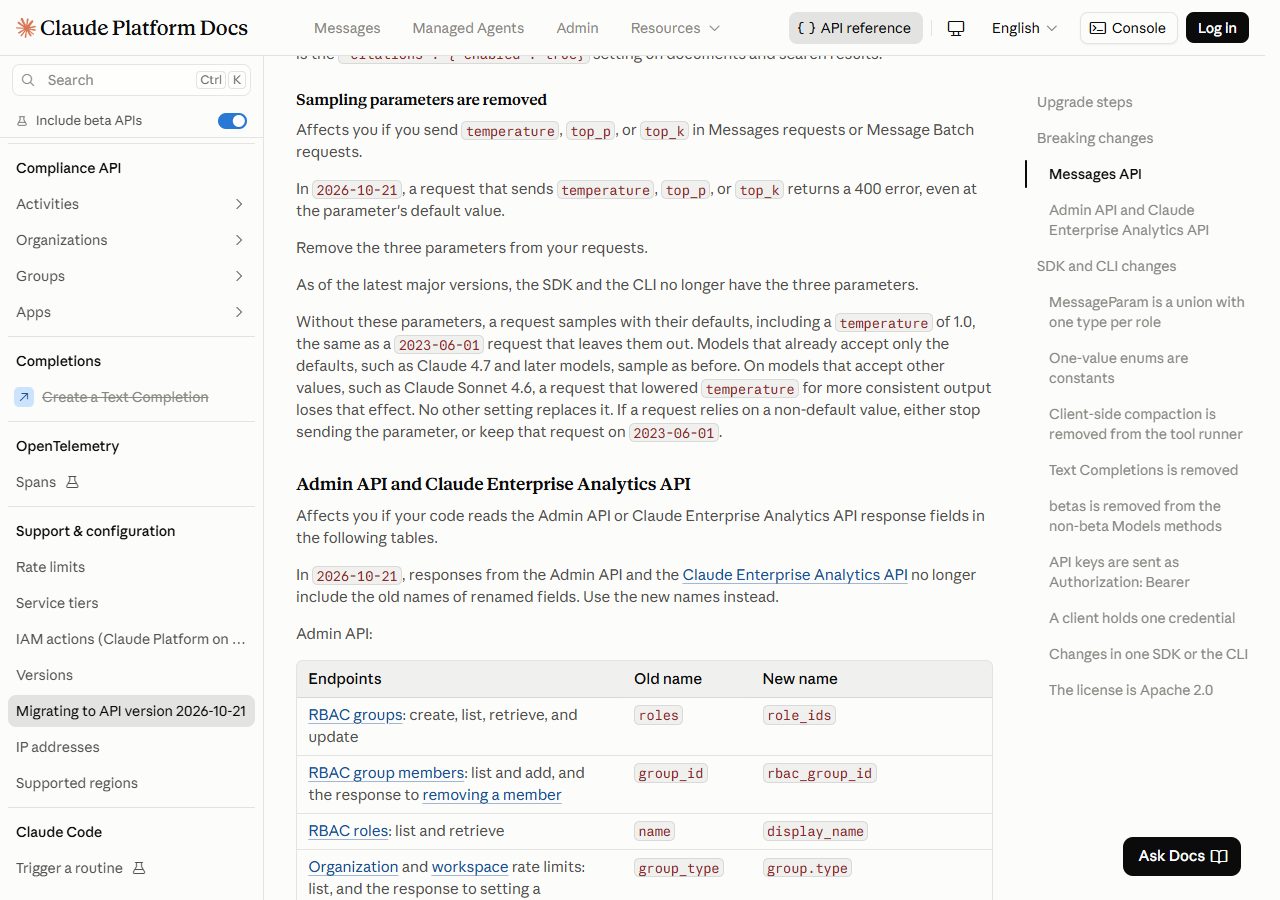Open the API reference tab
This screenshot has height=900, width=1280.
click(x=855, y=28)
